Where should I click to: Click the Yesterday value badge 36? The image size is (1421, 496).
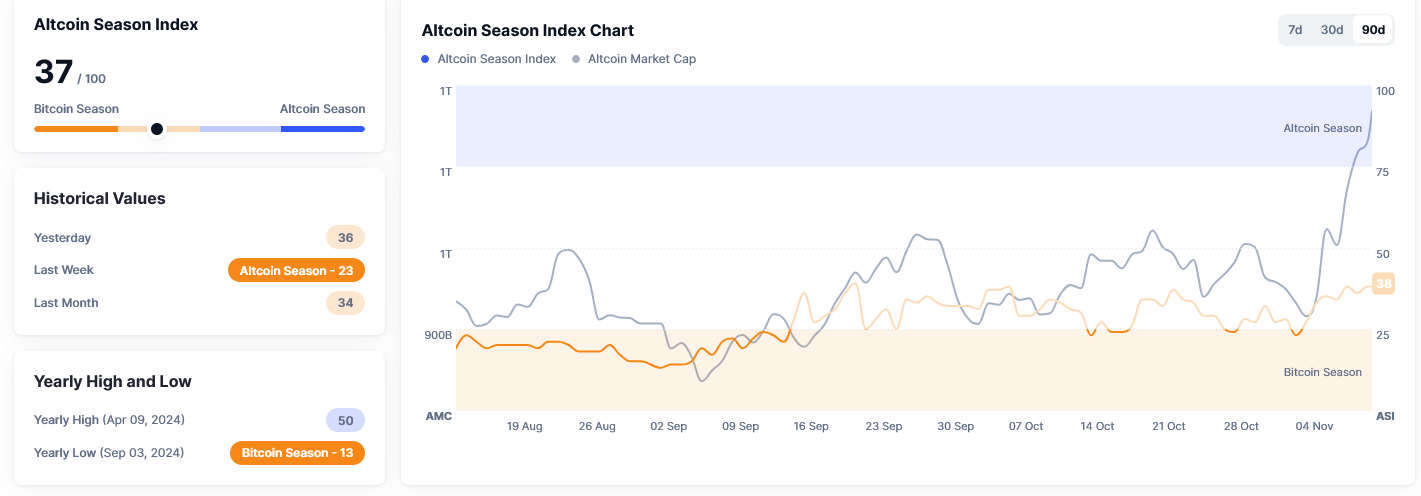(x=346, y=238)
